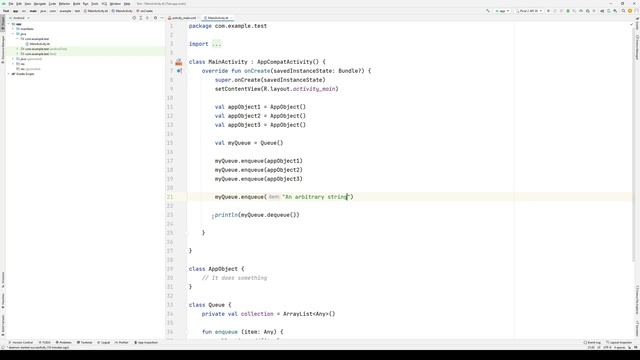Open the VCS menu
Screen dimensions: 640x360
104,4
